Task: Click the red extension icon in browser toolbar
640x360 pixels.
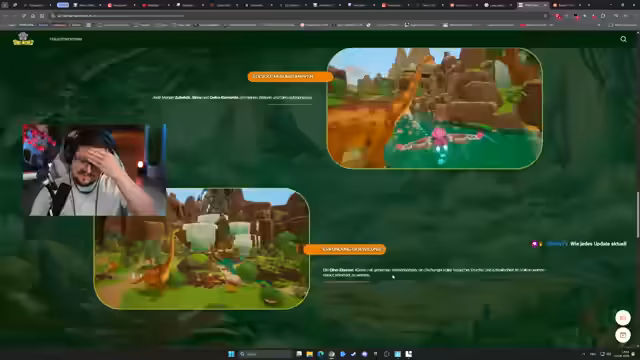Action: 558,16
